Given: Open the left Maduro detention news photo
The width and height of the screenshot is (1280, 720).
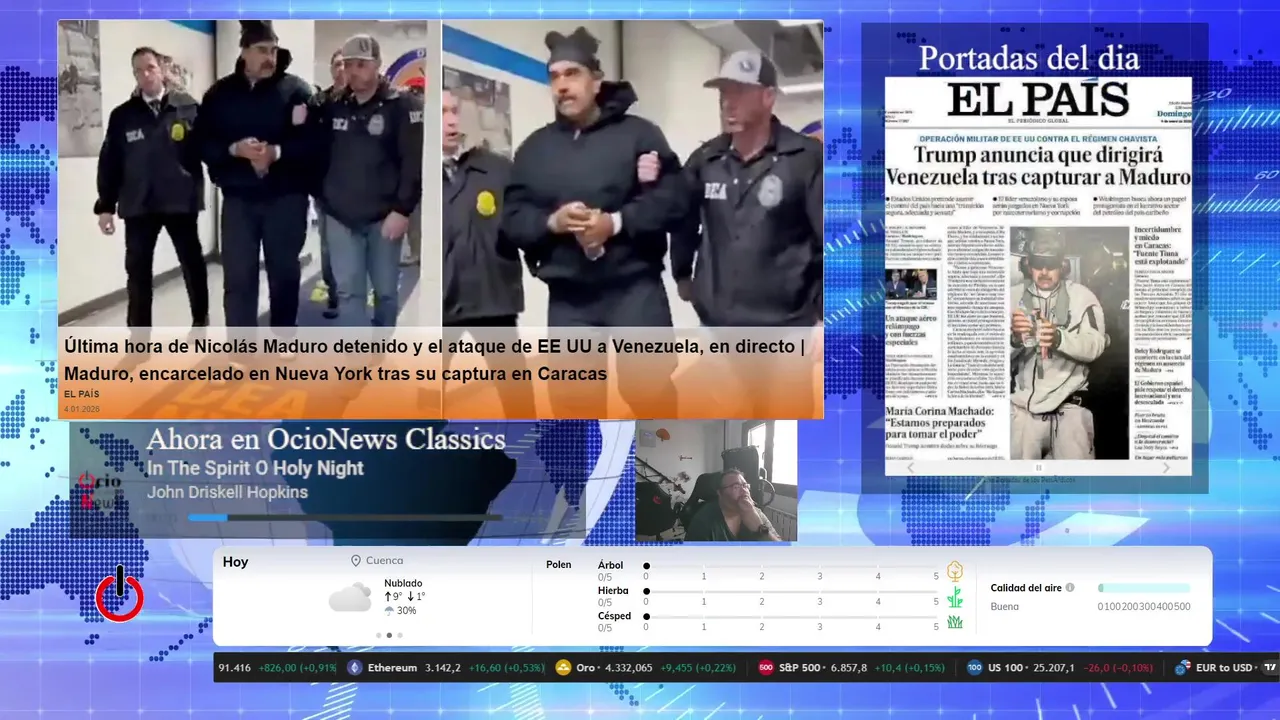Looking at the screenshot, I should tap(249, 174).
